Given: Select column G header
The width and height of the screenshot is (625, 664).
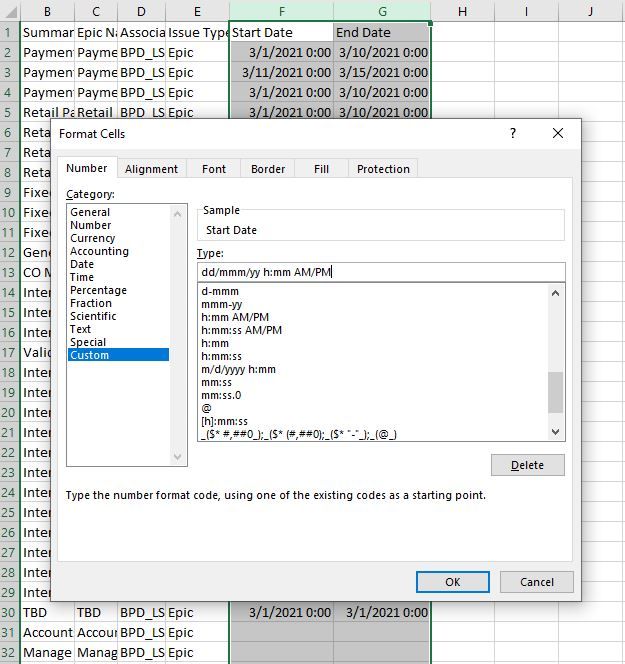Looking at the screenshot, I should tap(382, 11).
